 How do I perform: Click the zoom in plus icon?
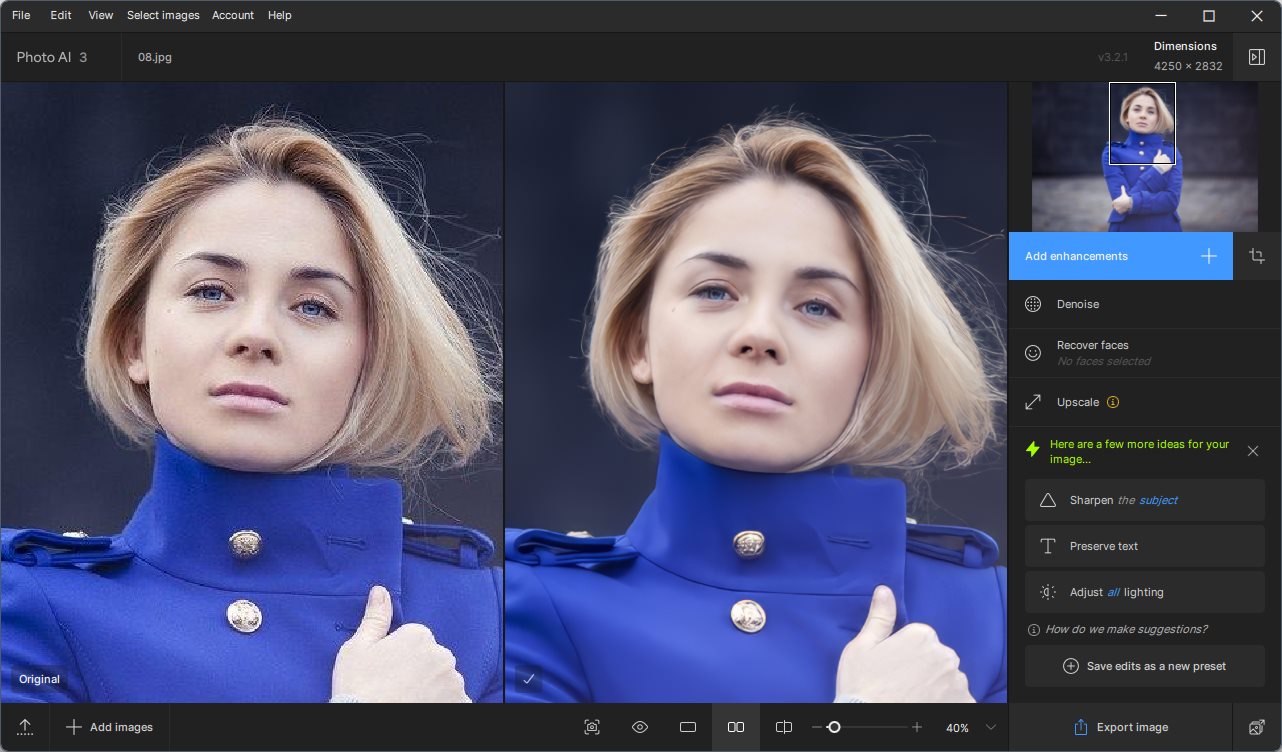tap(917, 727)
